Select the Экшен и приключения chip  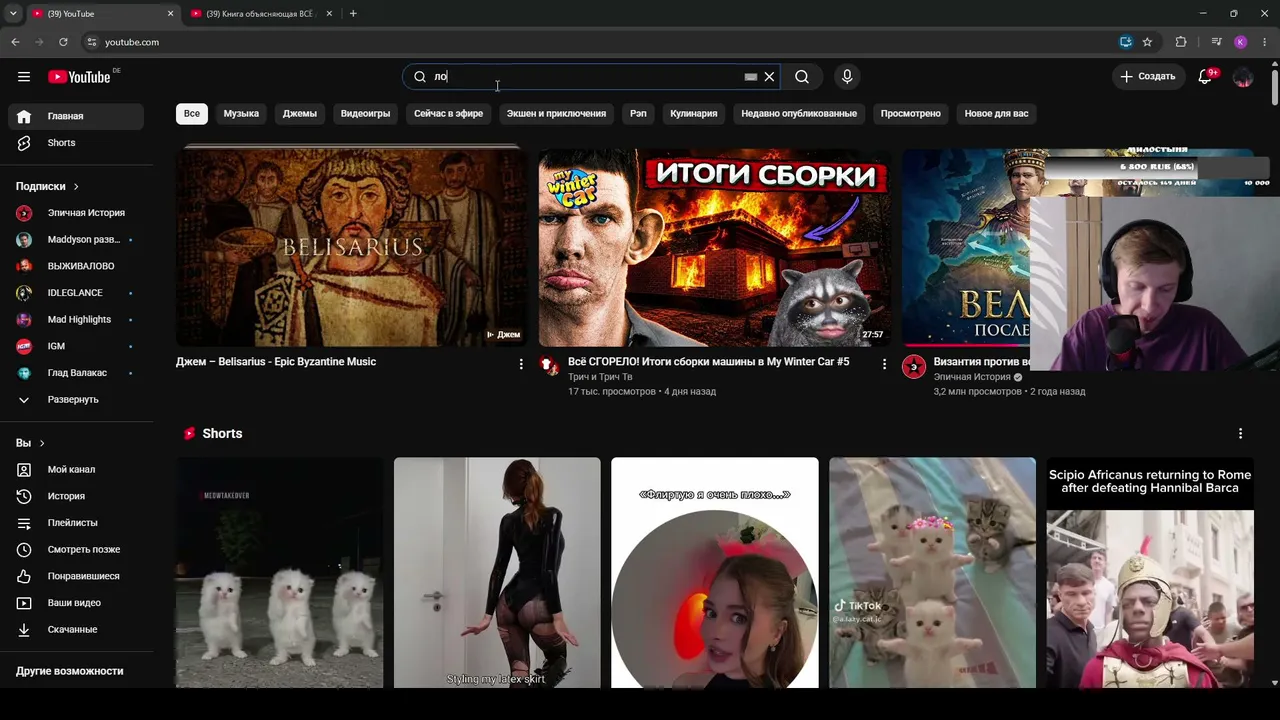click(x=556, y=114)
